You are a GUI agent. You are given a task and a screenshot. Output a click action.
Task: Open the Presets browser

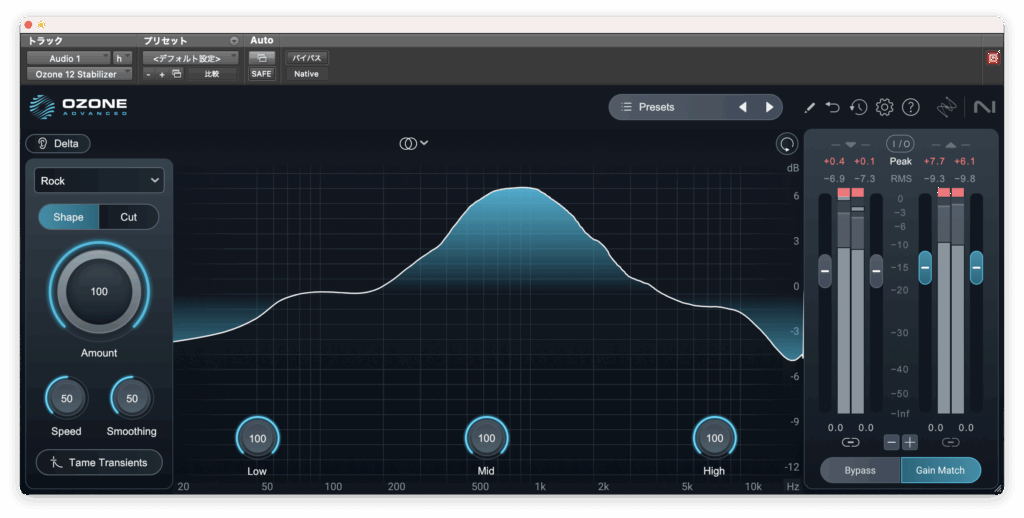(x=668, y=107)
